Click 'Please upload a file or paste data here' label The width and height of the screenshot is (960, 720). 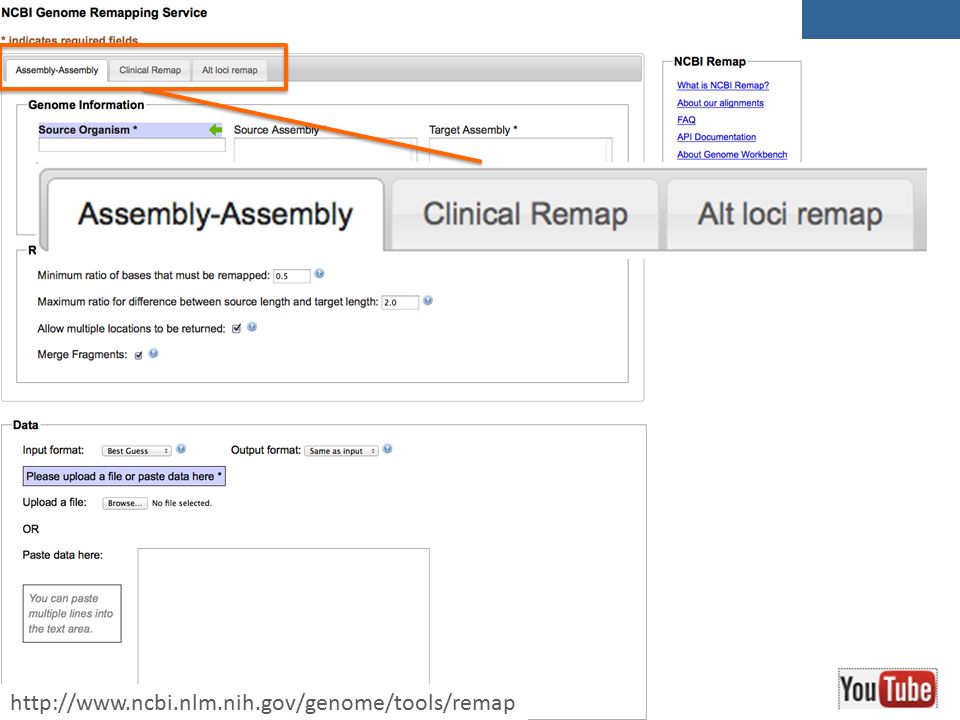tap(124, 476)
